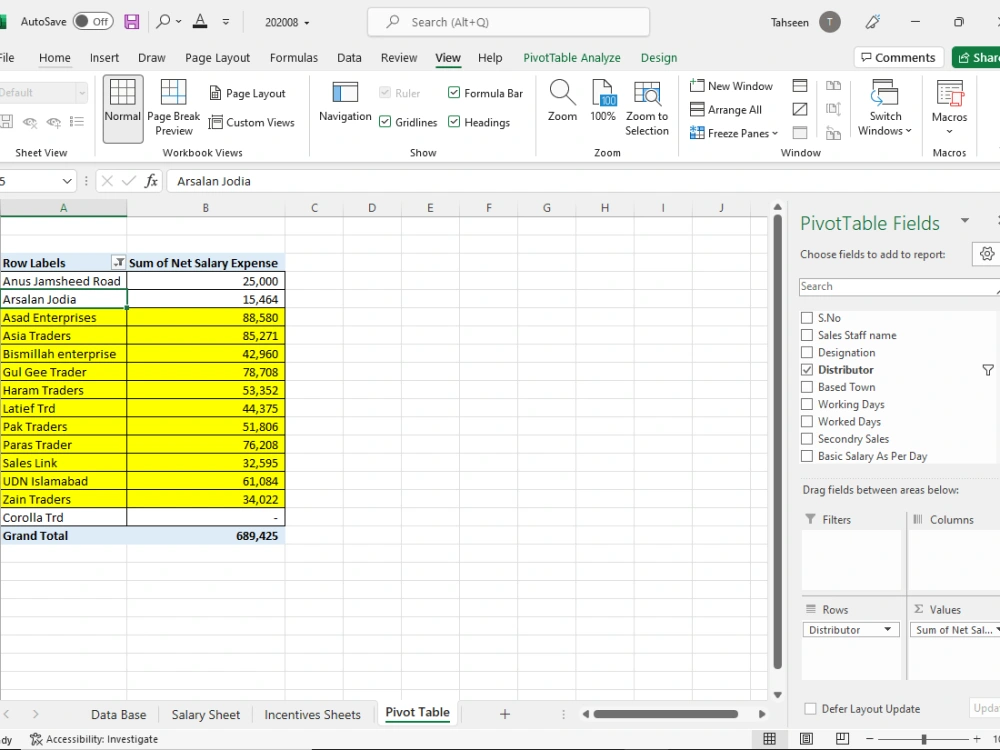
Task: Click the Insert Function fx icon
Action: 151,181
